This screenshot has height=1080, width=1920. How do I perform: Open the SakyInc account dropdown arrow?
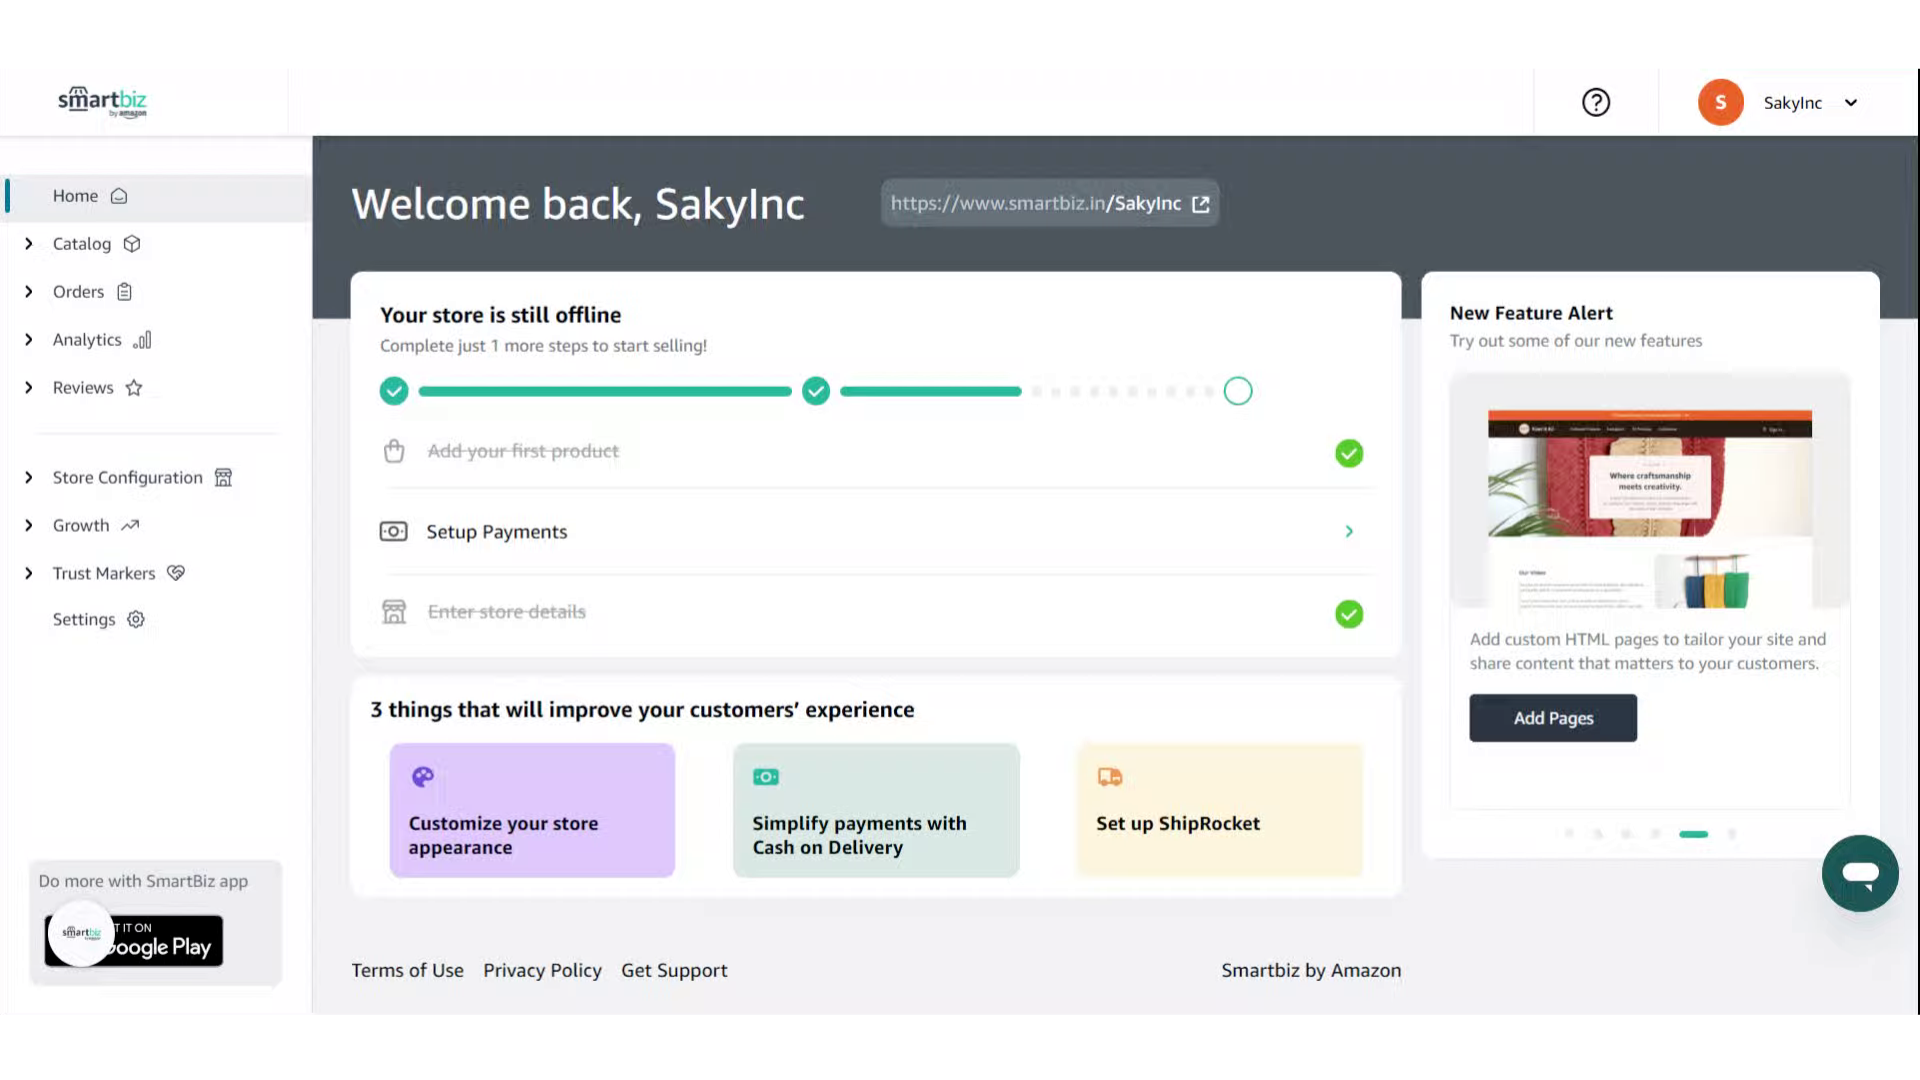pos(1851,103)
